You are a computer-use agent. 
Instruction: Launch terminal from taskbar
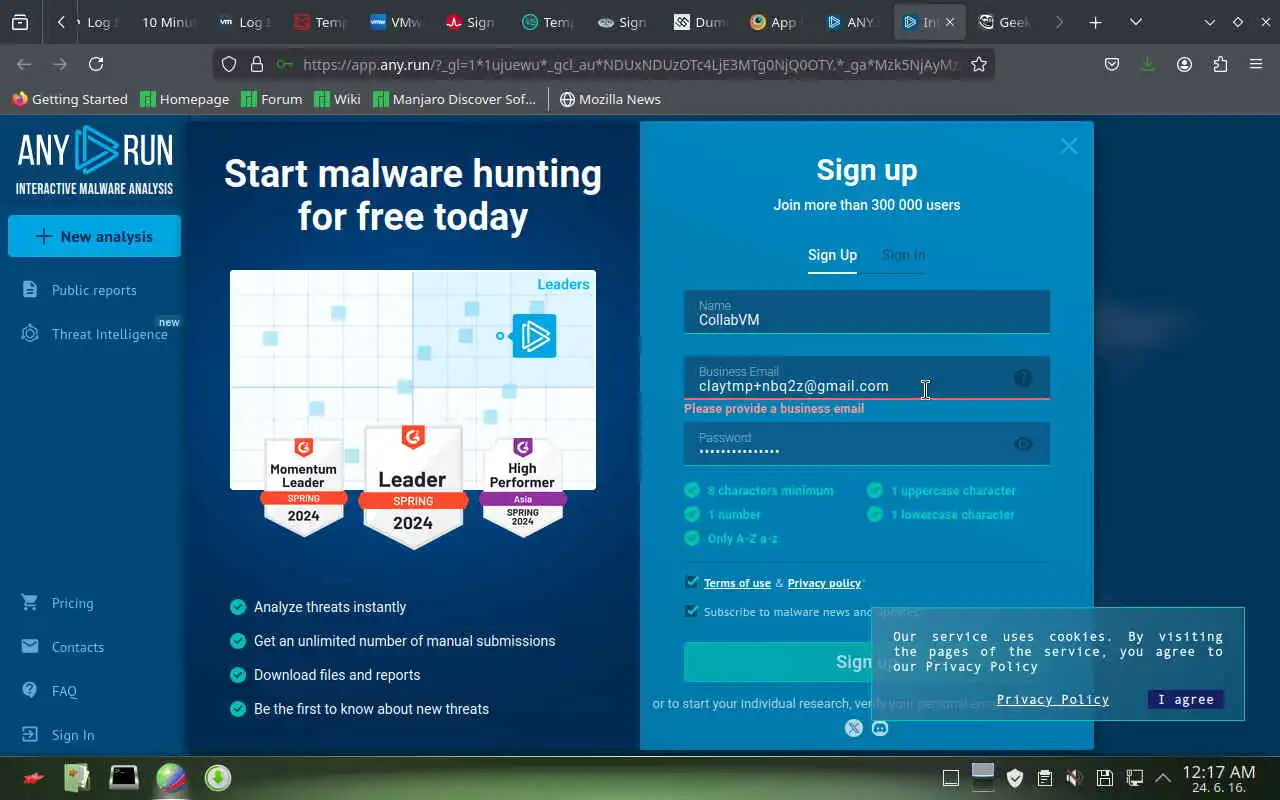pyautogui.click(x=124, y=777)
